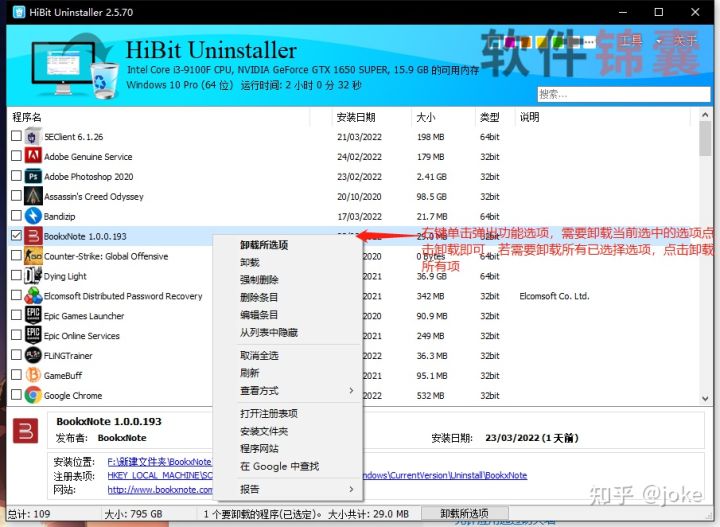
Task: Click the Adobe Genuine Service icon
Action: (x=33, y=157)
